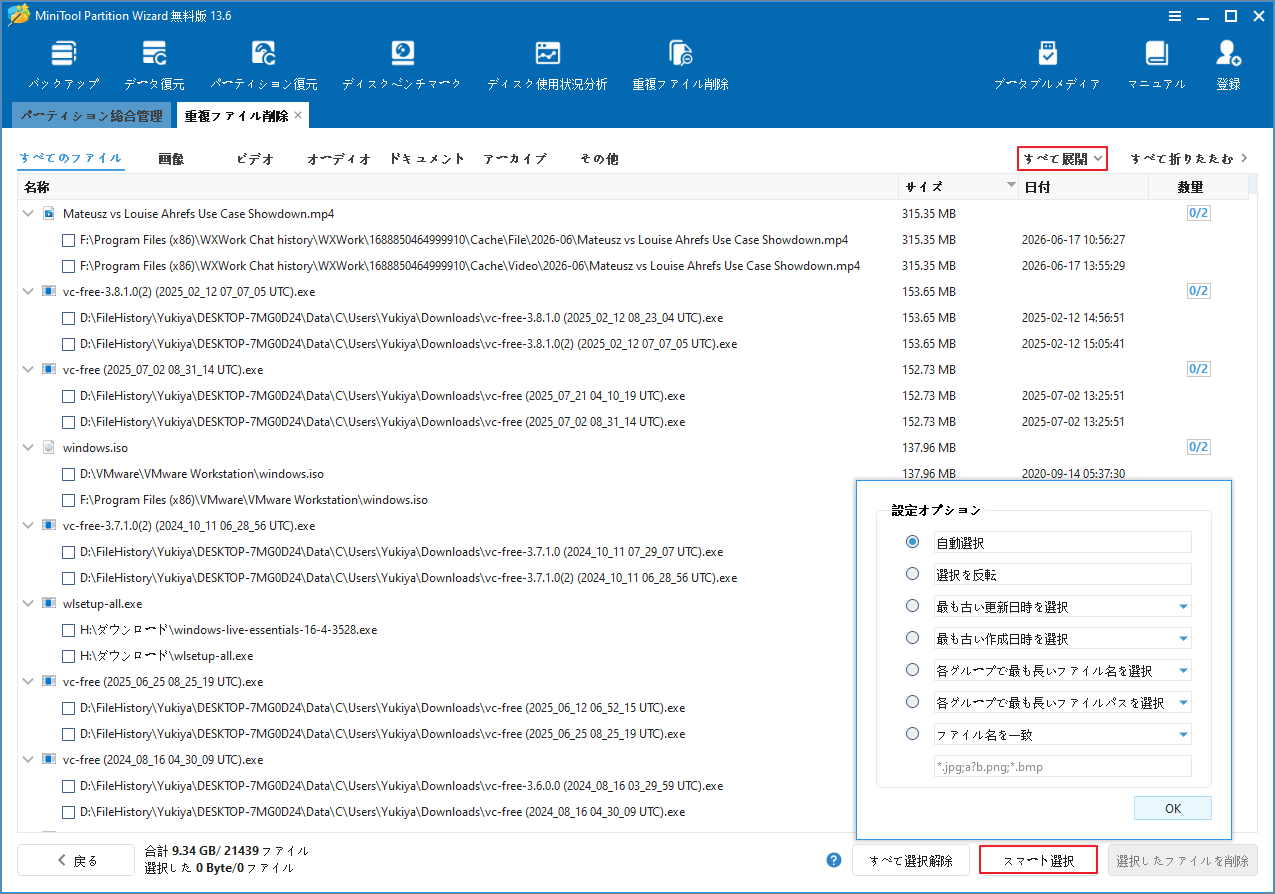The image size is (1275, 894).
Task: Click the sort arrow on サイズ column
Action: point(1011,187)
